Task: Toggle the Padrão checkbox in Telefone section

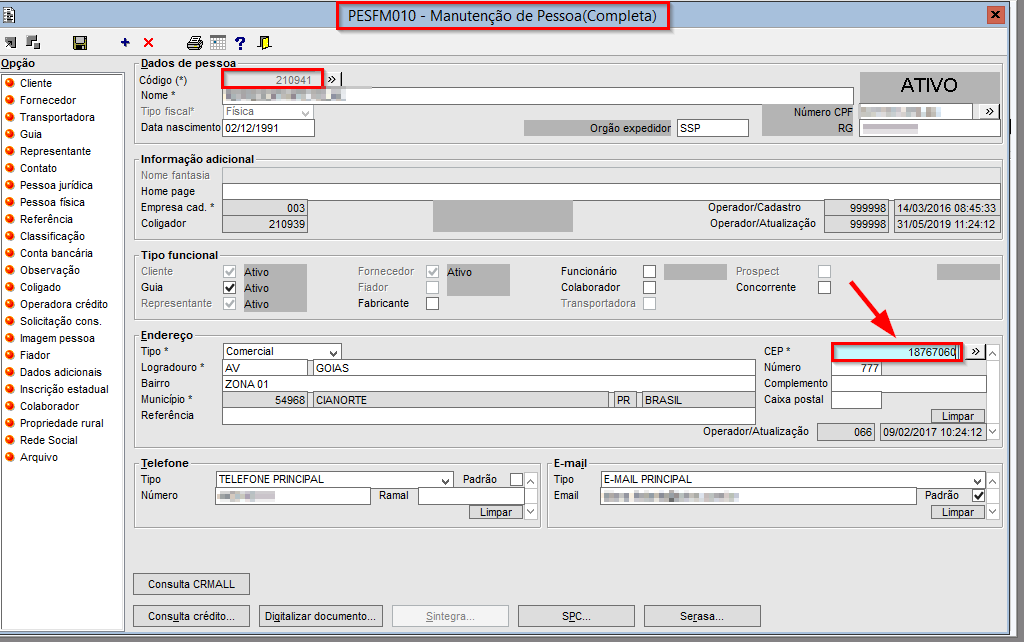Action: pos(517,479)
